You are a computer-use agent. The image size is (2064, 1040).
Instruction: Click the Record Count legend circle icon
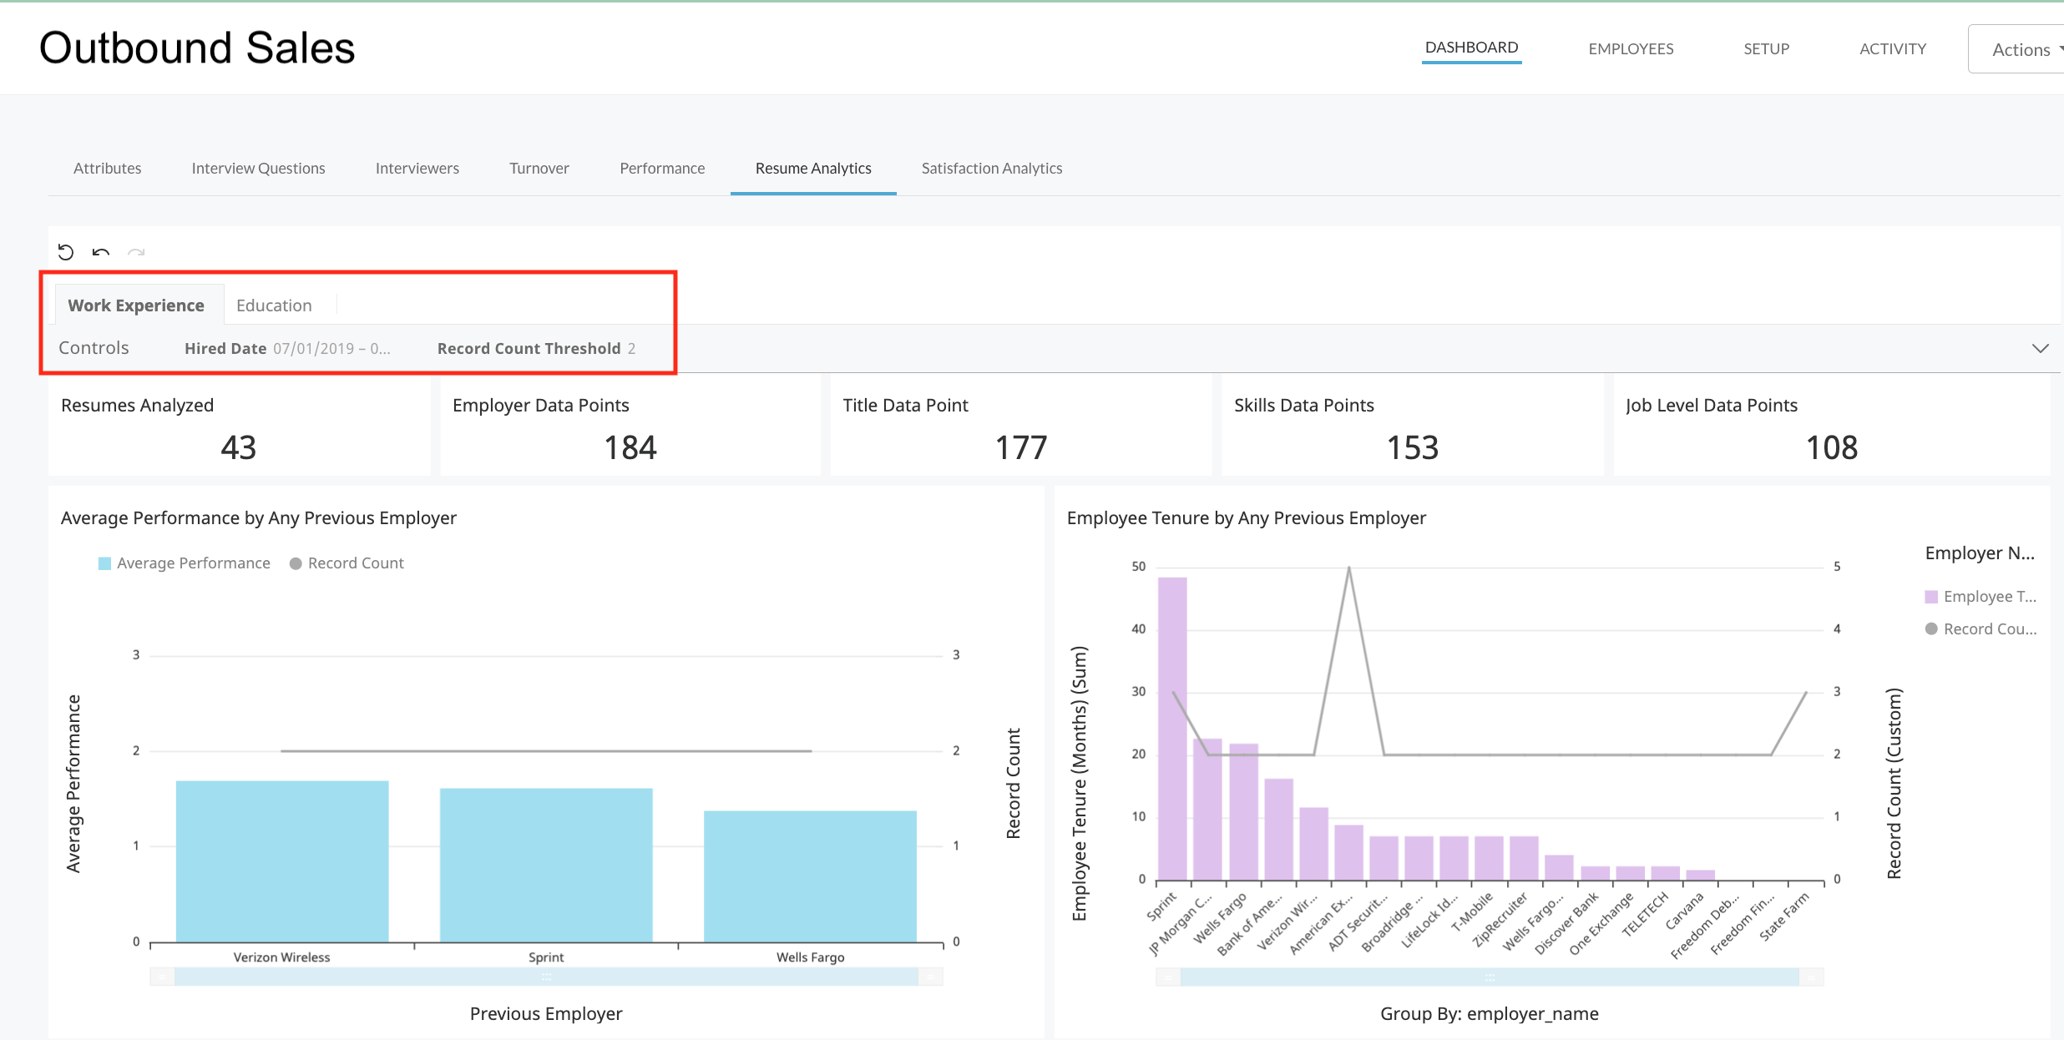[295, 562]
